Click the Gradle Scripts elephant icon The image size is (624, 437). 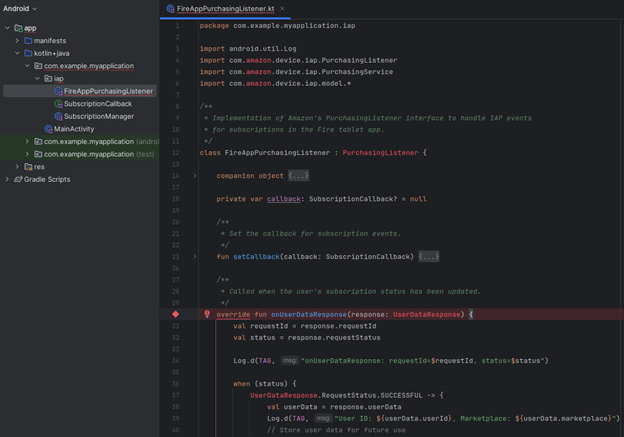18,179
